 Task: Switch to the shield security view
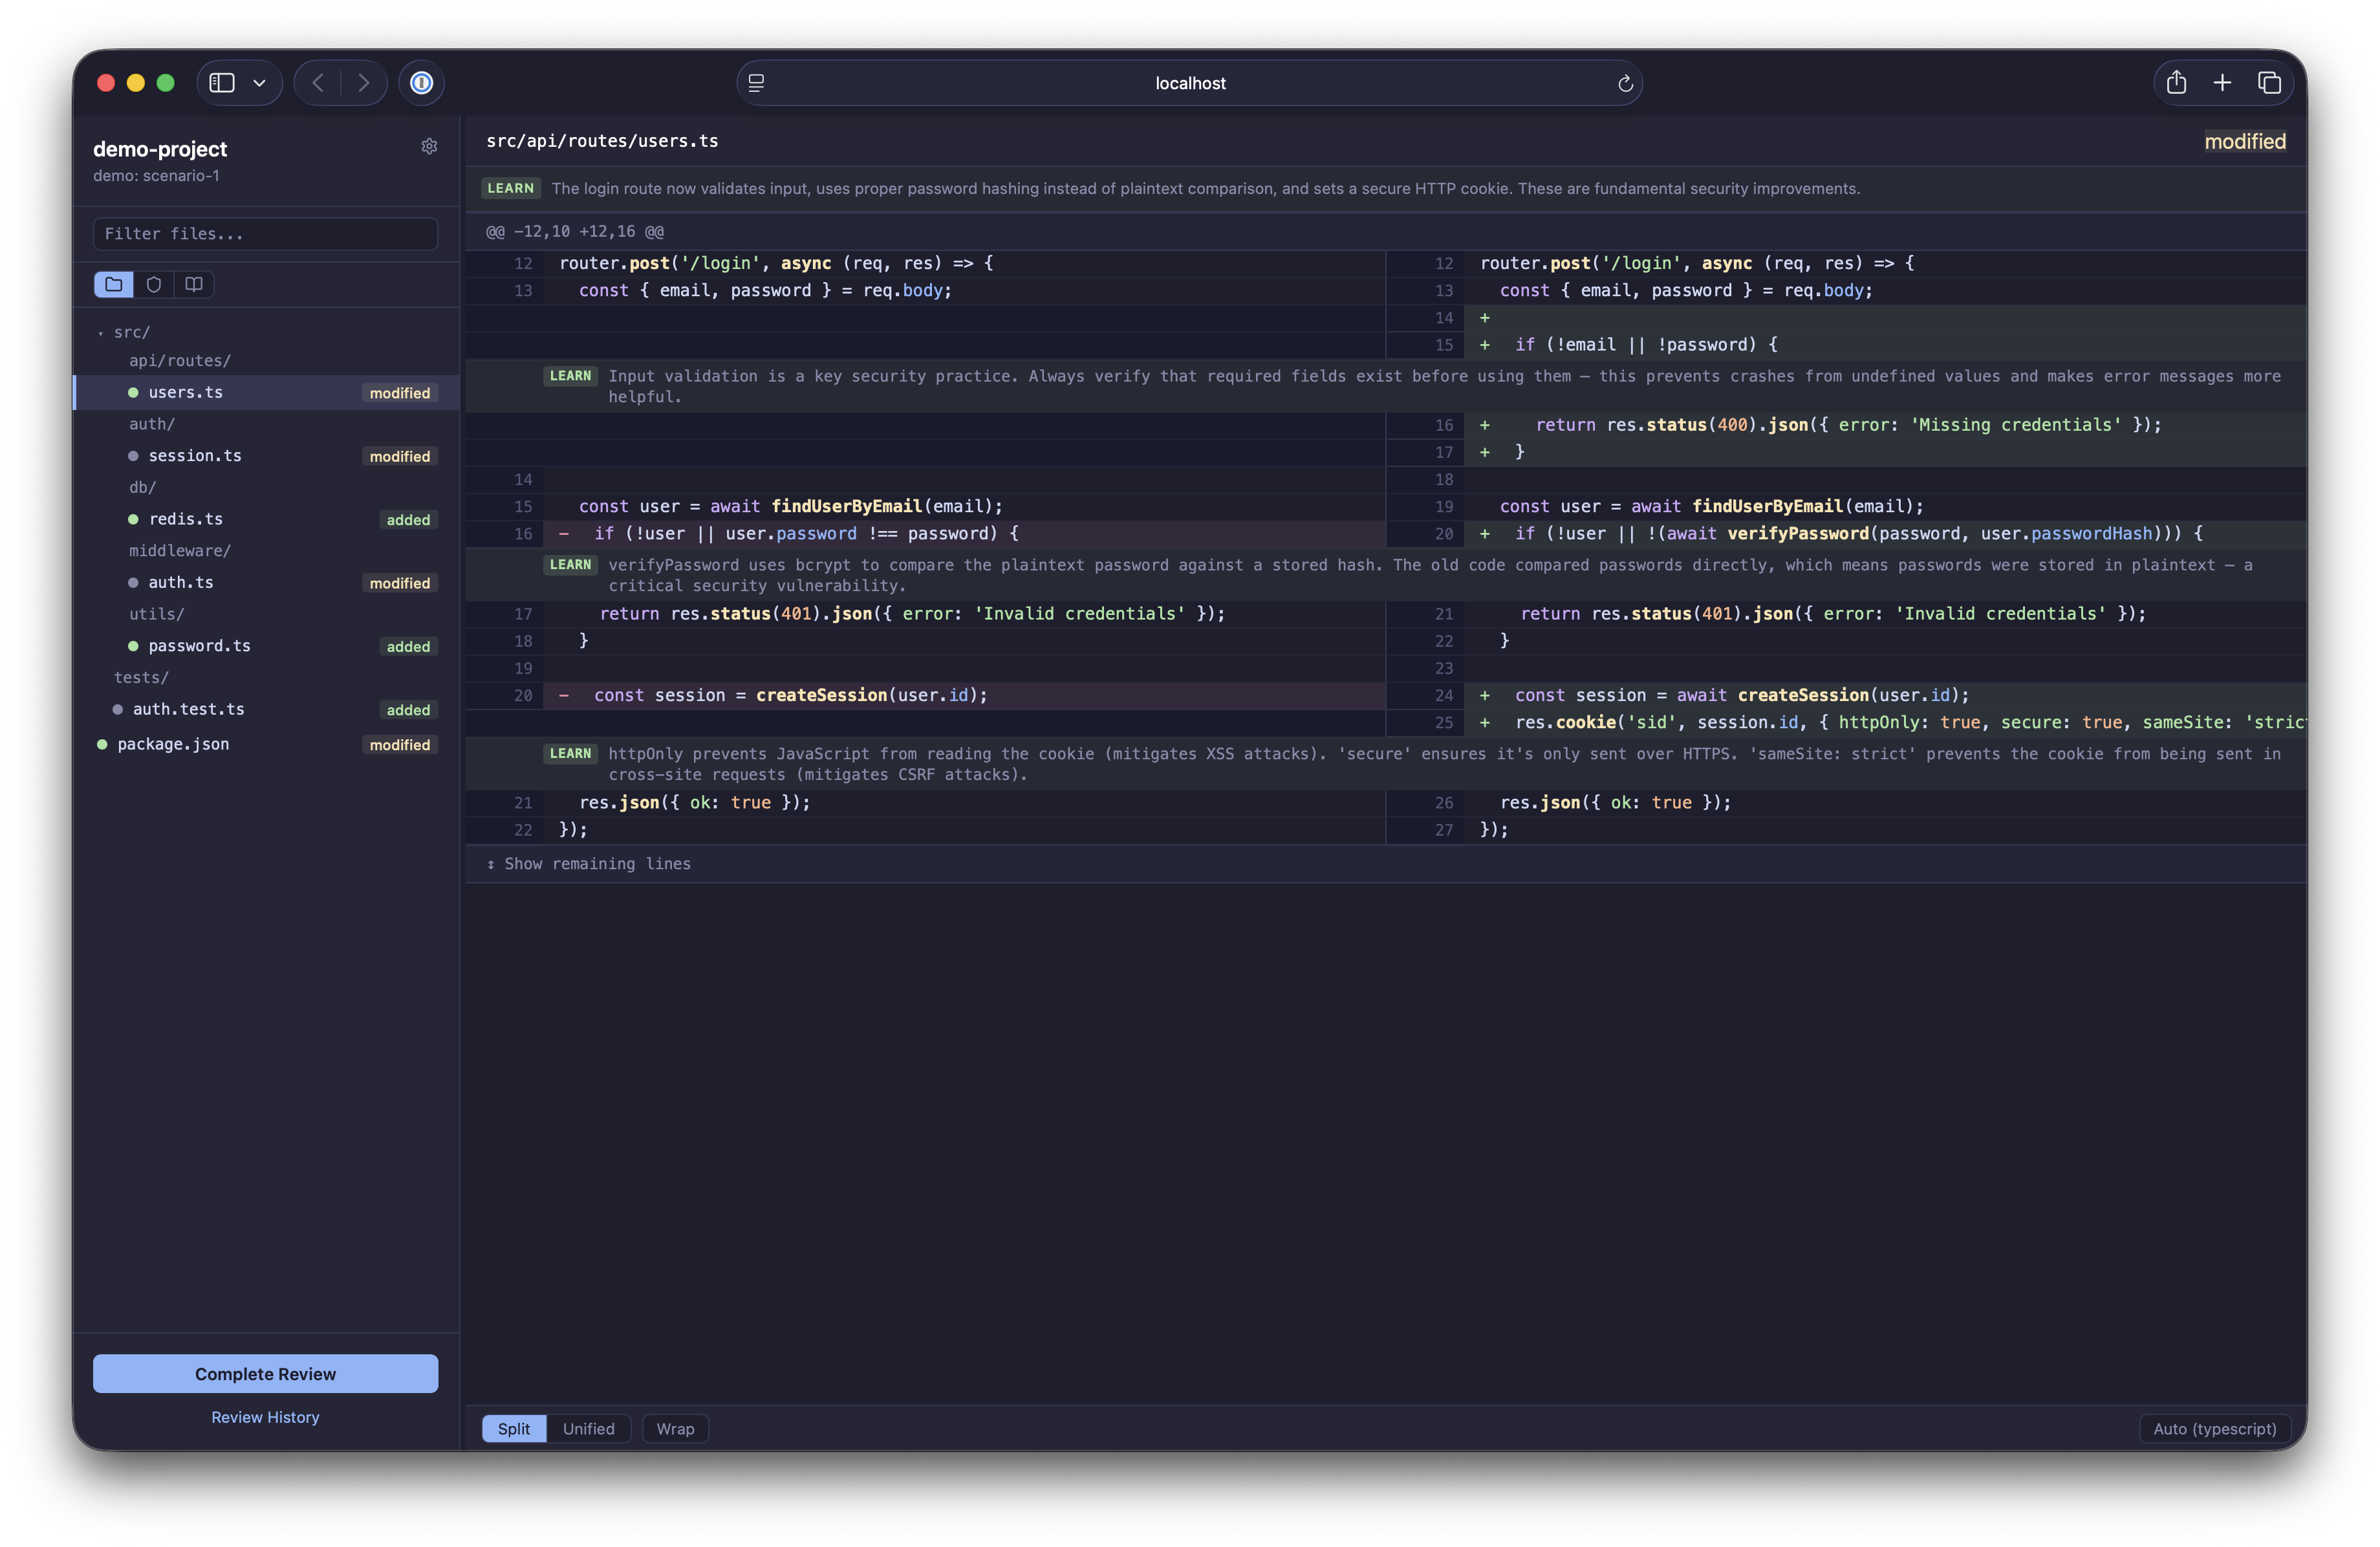(153, 284)
